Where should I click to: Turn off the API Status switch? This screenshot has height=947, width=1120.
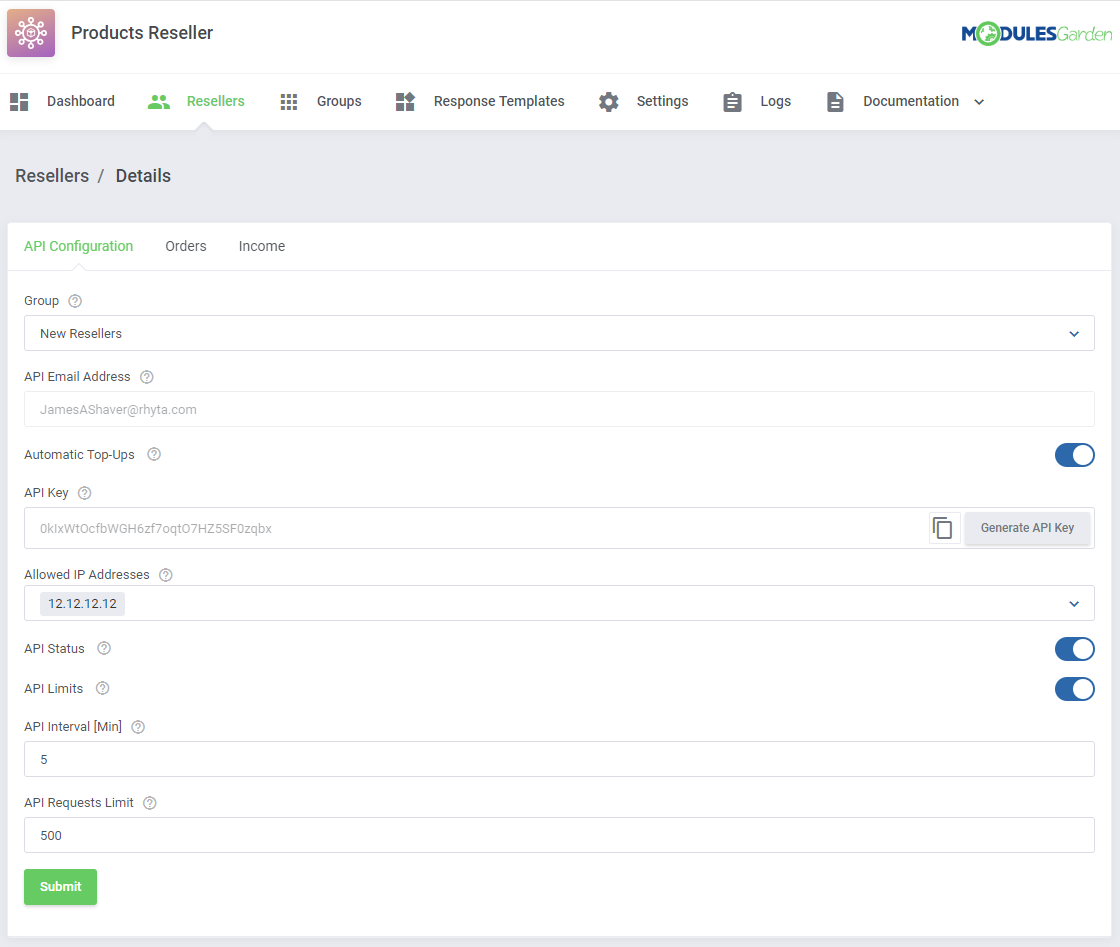tap(1074, 649)
